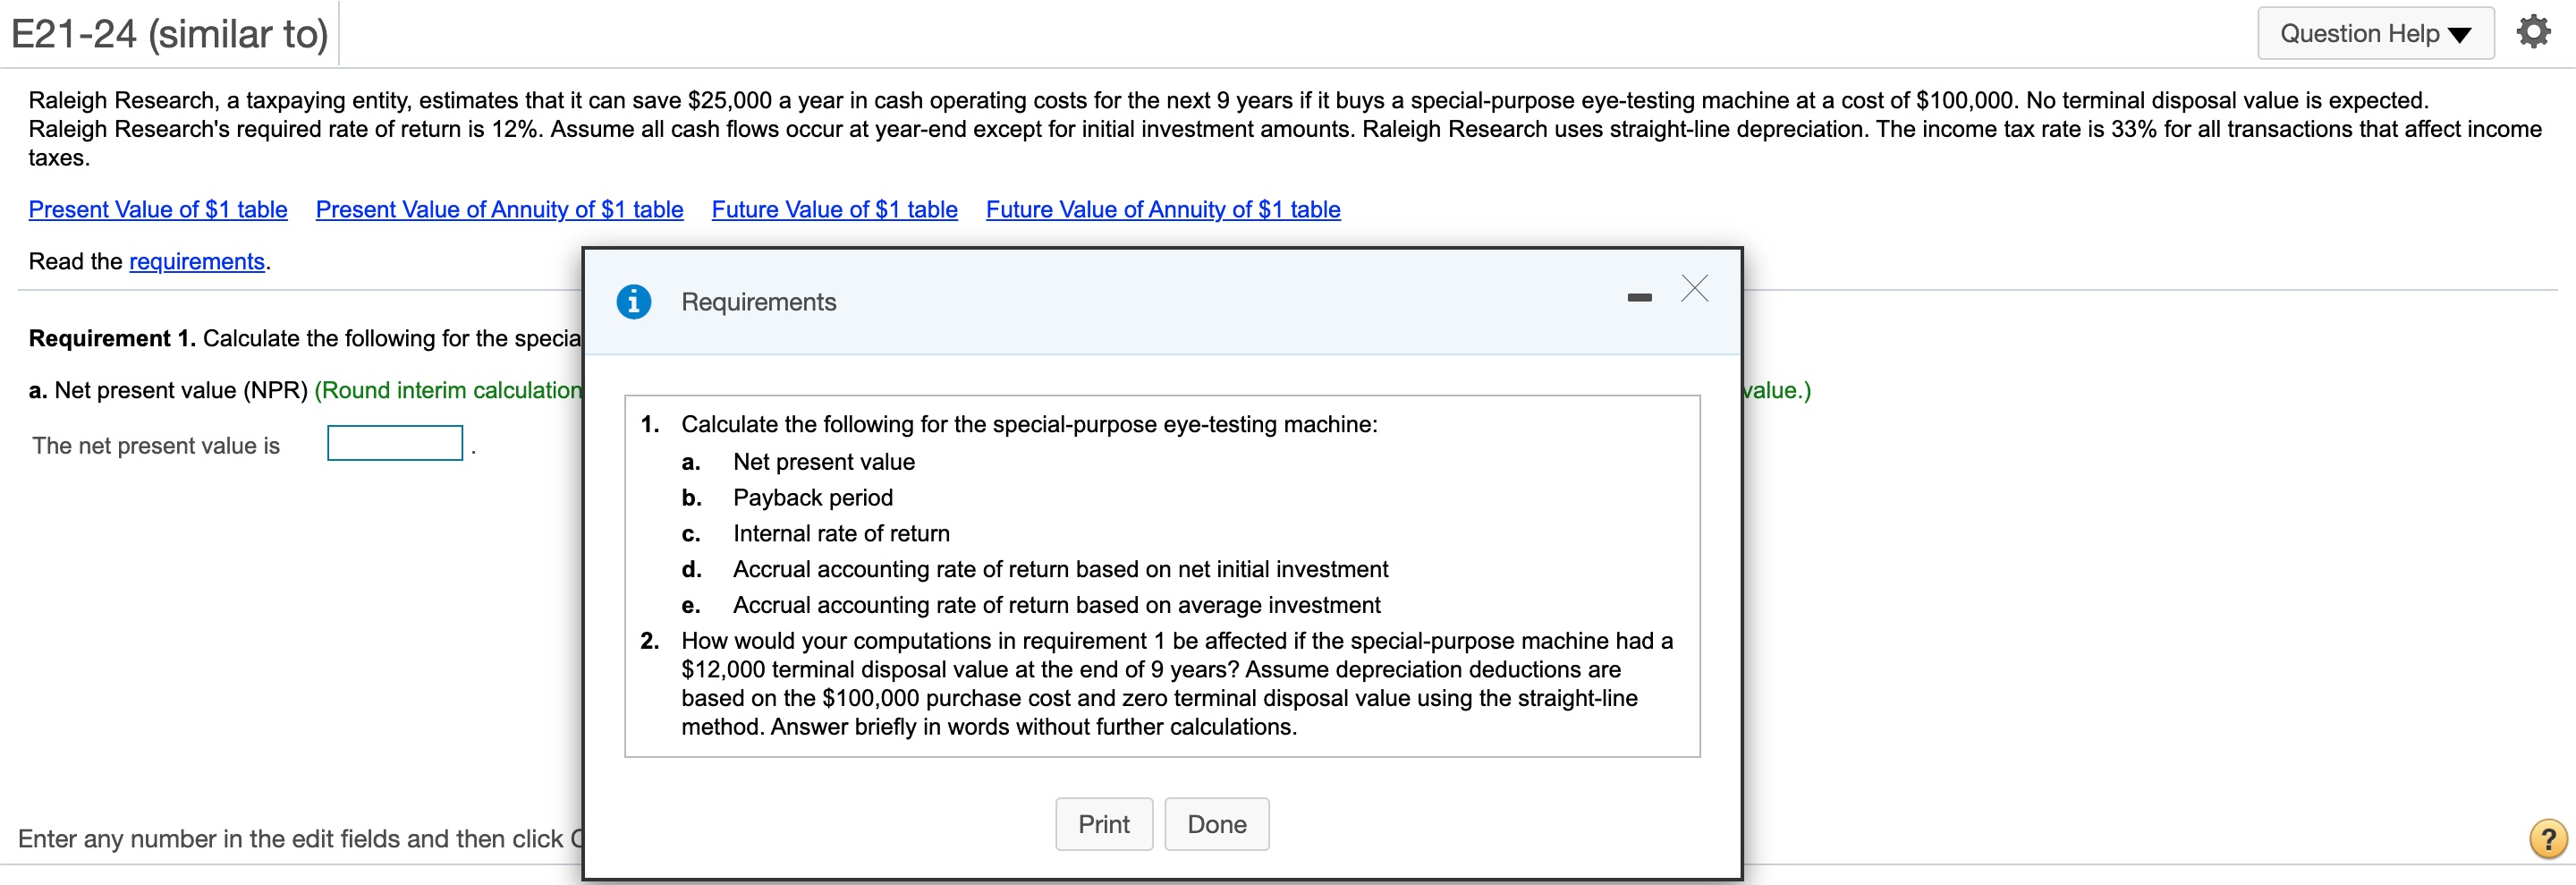Open the Present Value of $1 table
2576x885 pixels.
[157, 209]
